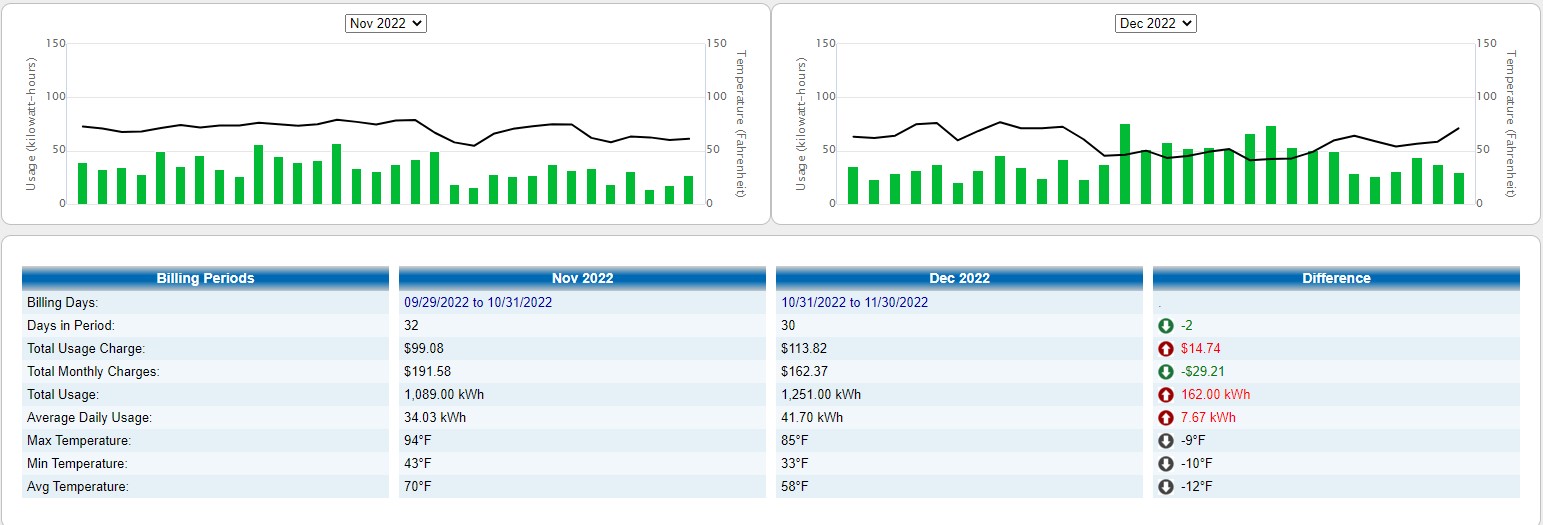Screen dimensions: 1543x525
Task: Click the red up arrow beside $14.74
Action: [1165, 349]
